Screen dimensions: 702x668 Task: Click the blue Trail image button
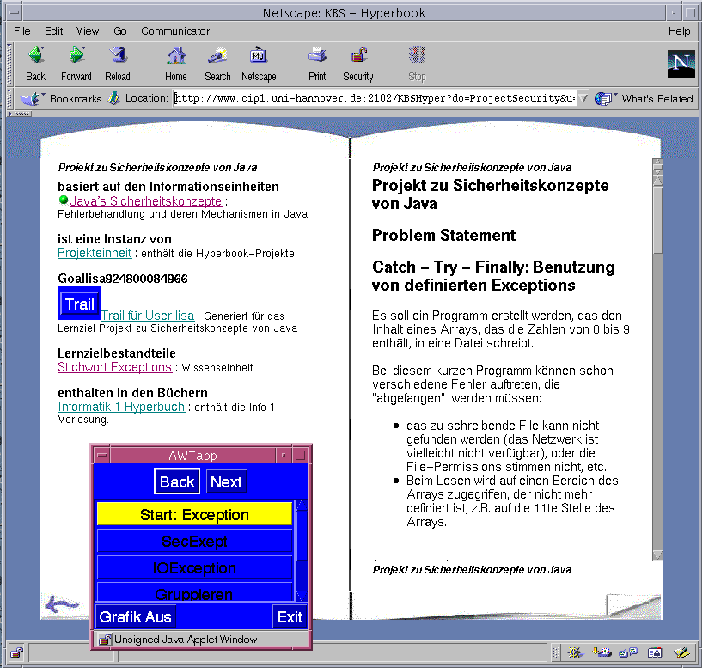pyautogui.click(x=79, y=304)
